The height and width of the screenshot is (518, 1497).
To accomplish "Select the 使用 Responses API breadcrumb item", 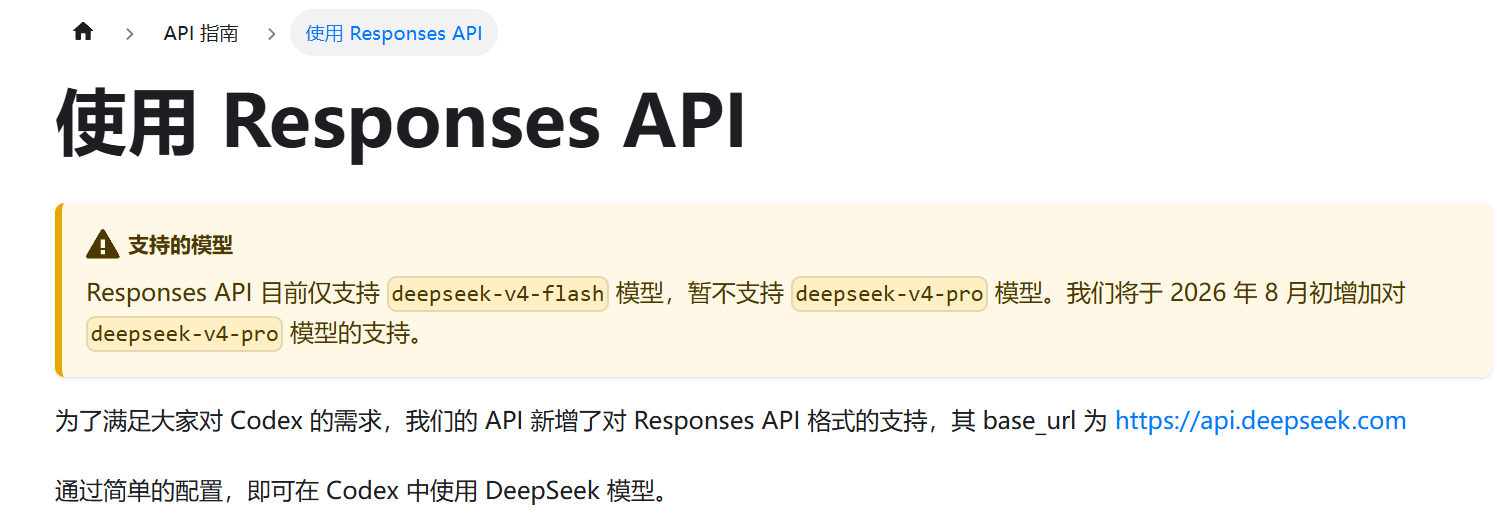I will click(394, 33).
